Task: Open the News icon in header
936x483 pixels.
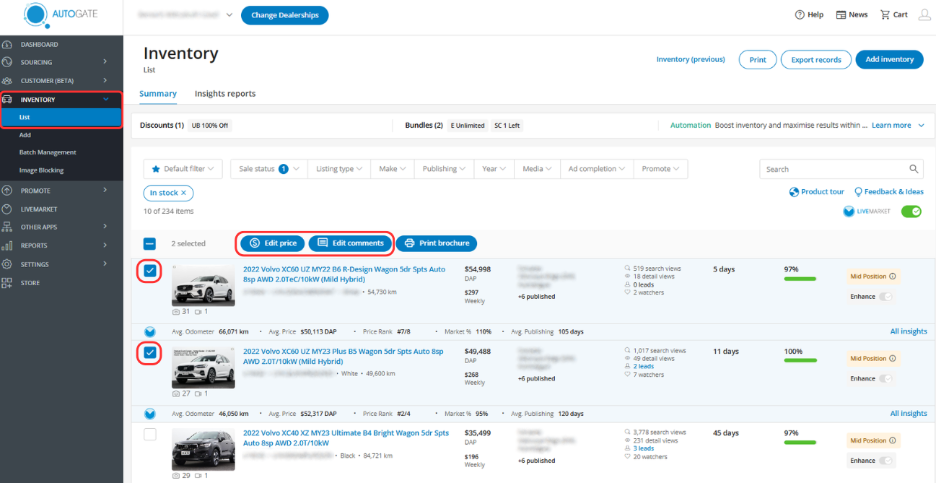Action: tap(841, 15)
